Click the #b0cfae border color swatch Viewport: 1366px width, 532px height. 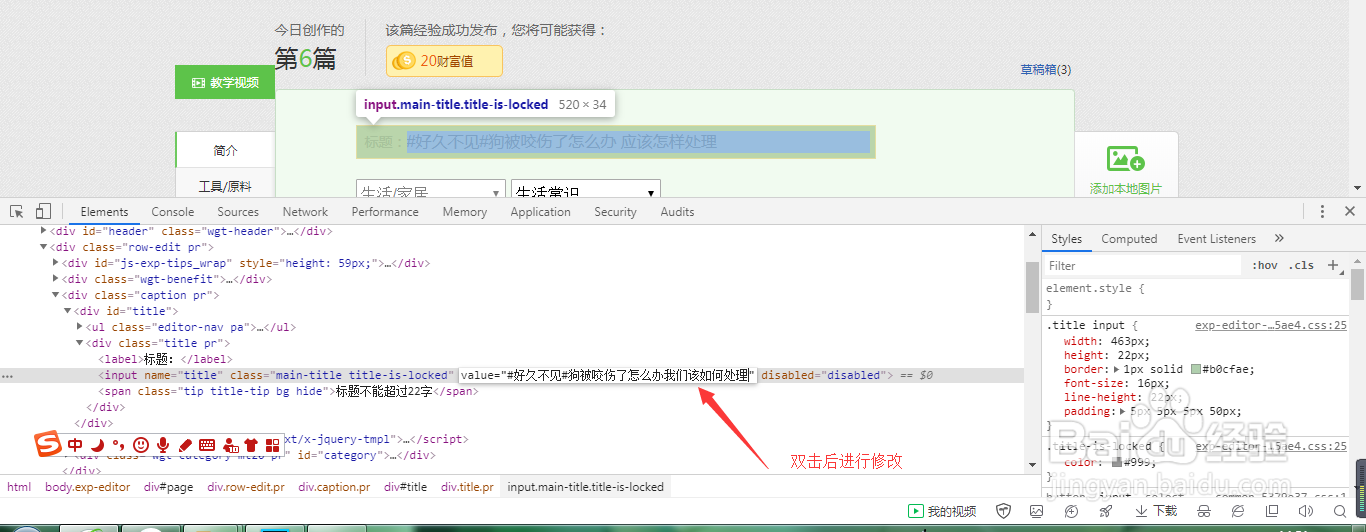tap(1195, 369)
